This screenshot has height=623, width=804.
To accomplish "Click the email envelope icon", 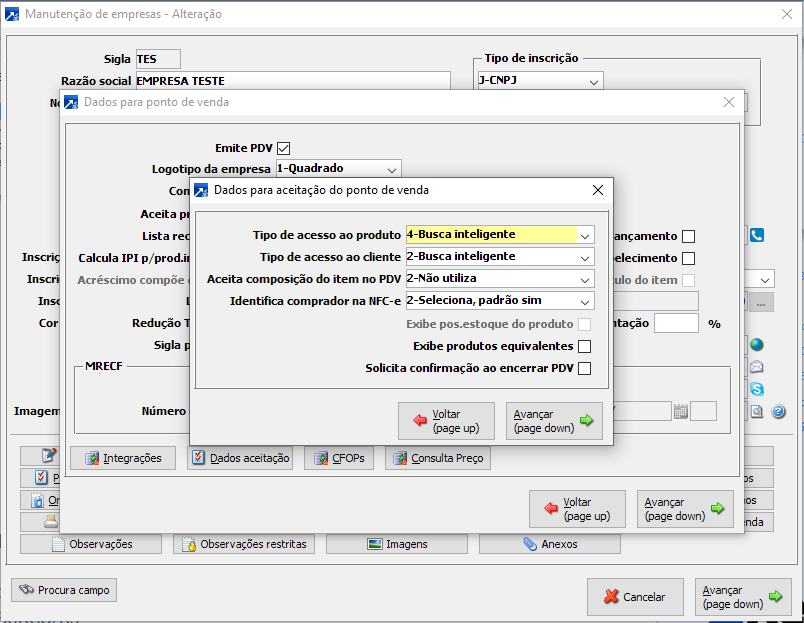I will click(x=757, y=367).
